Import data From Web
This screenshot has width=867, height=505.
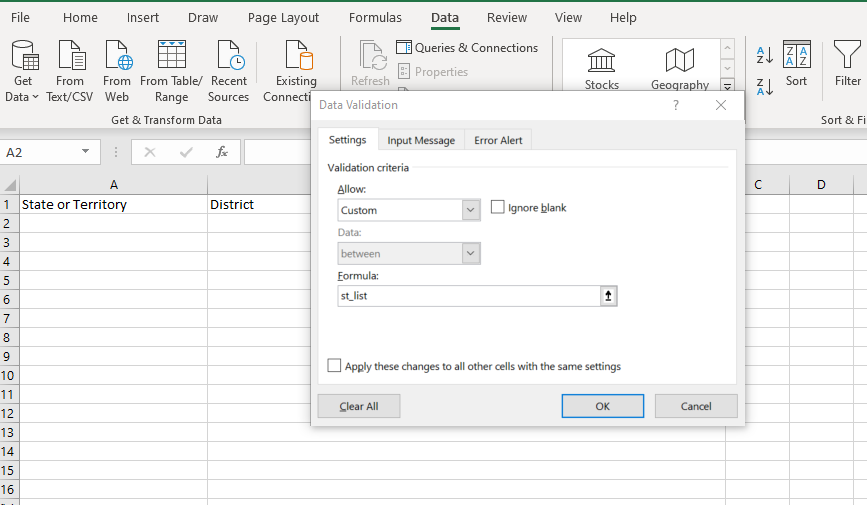click(117, 71)
